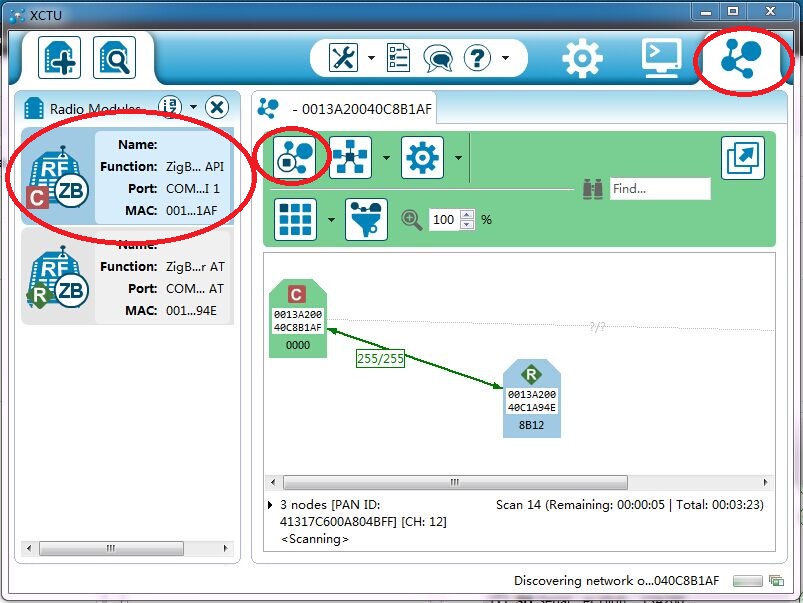This screenshot has width=803, height=603.
Task: Switch to table view grid icon
Action: click(295, 220)
